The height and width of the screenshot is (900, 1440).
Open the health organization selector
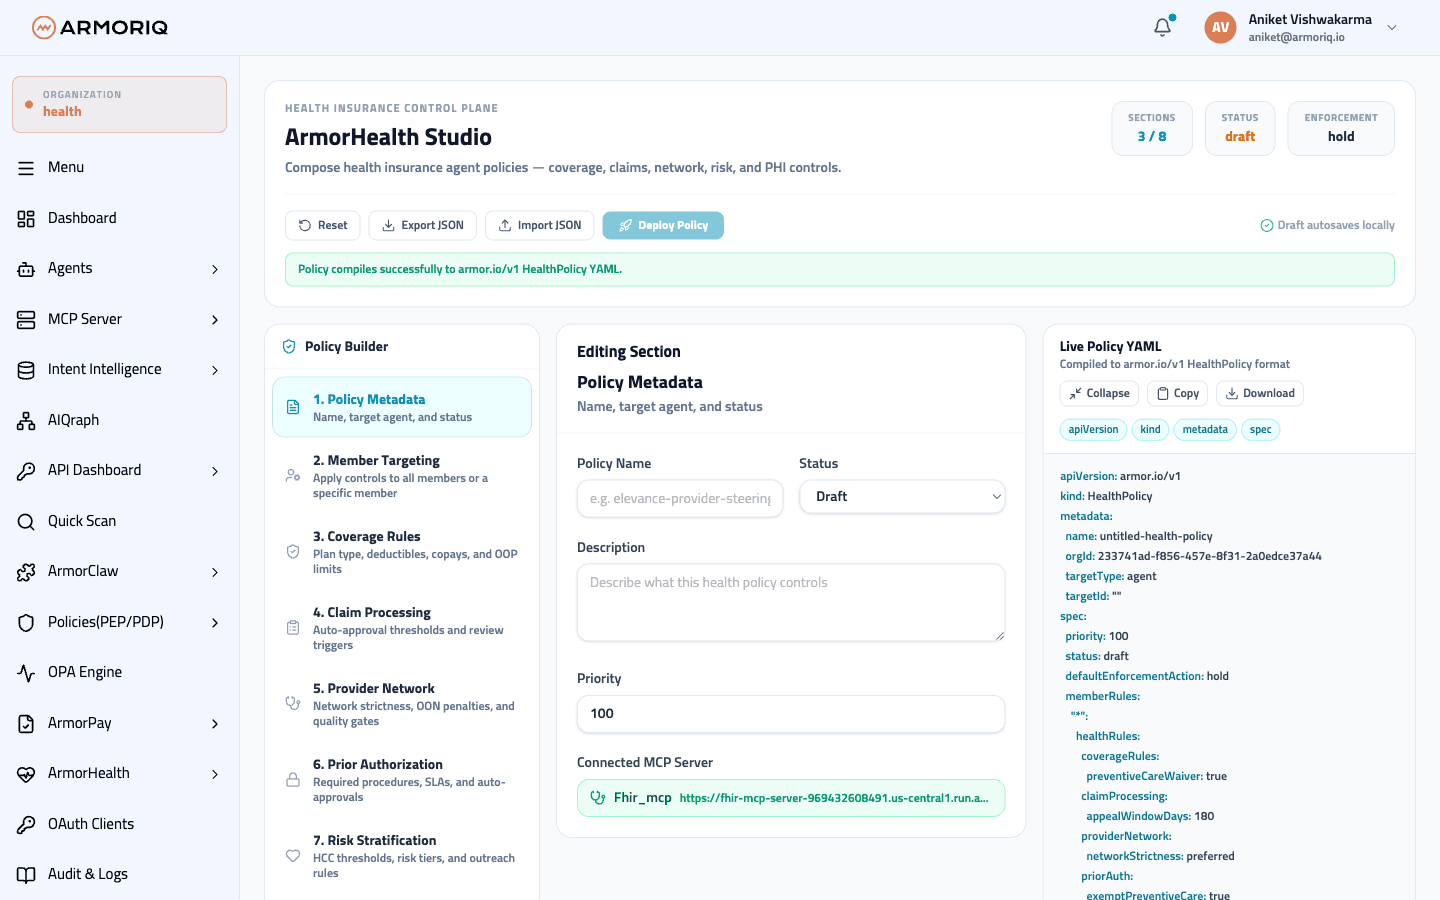click(119, 104)
